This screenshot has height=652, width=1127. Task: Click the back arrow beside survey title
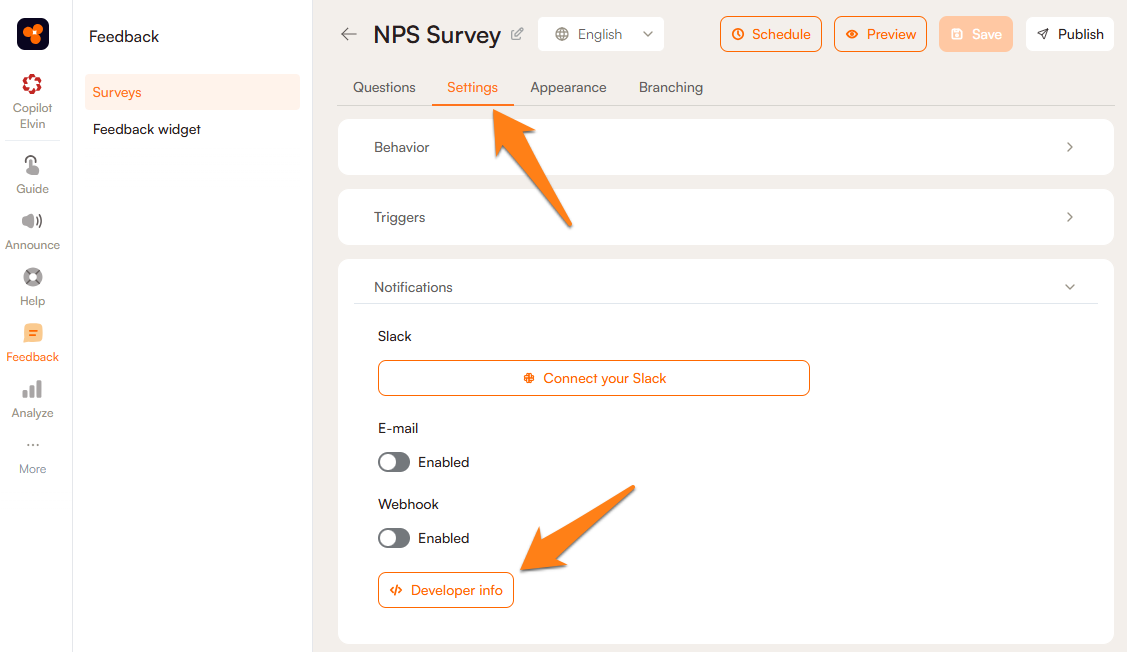point(349,34)
